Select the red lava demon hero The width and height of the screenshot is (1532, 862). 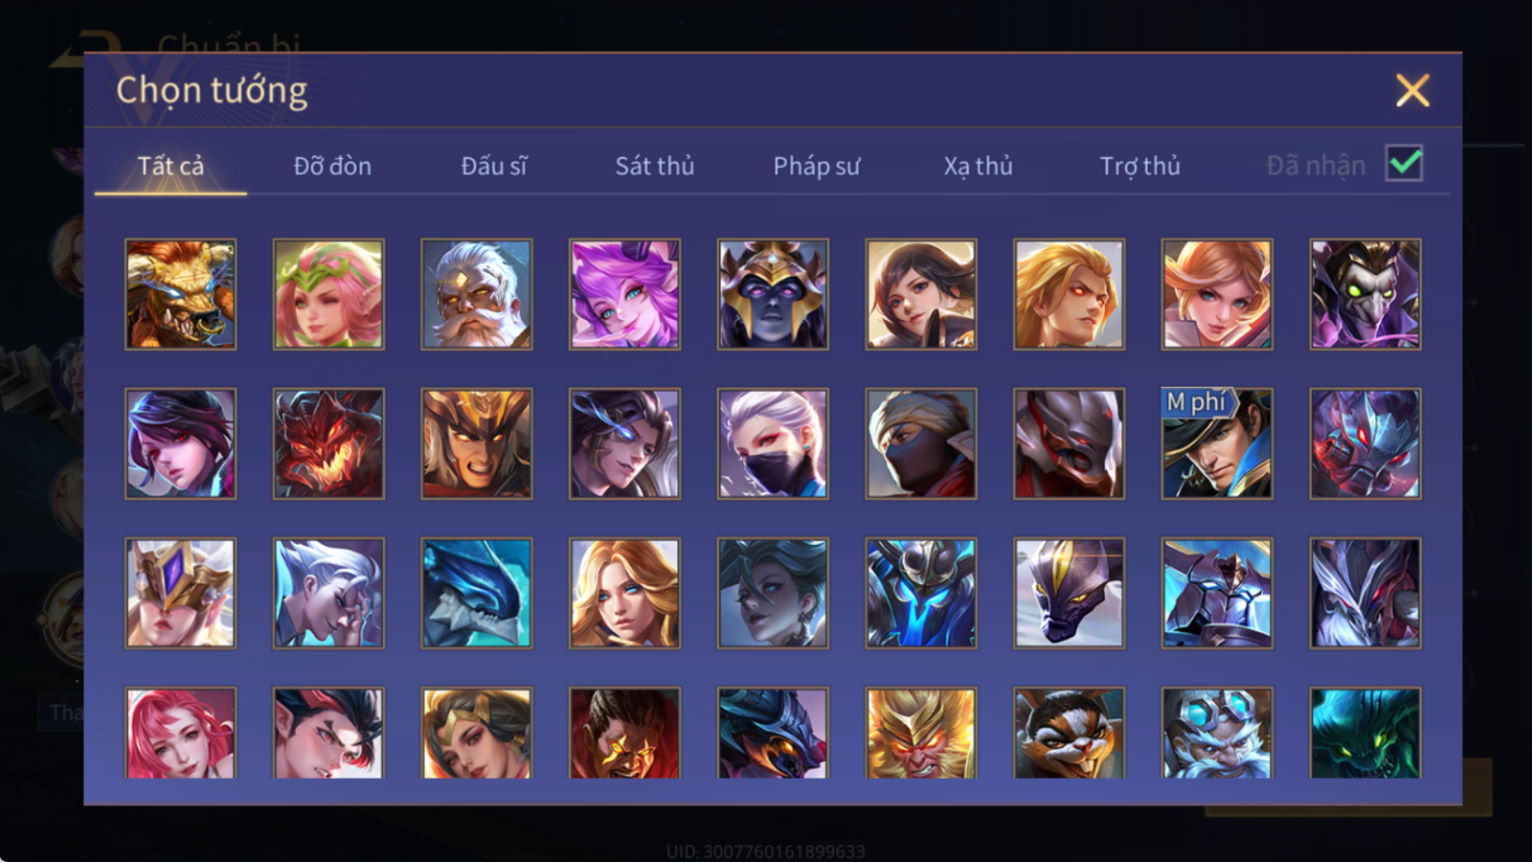[329, 444]
